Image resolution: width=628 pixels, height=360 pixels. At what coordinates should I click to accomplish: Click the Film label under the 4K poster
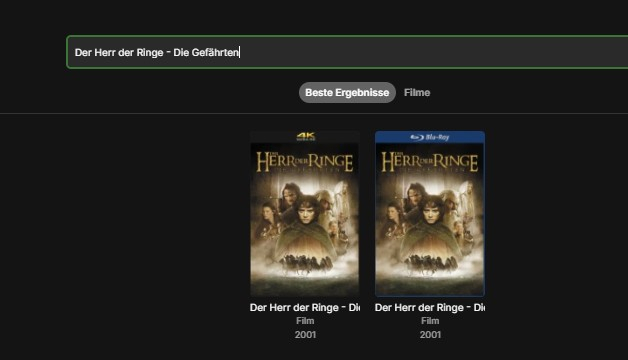[x=305, y=321]
